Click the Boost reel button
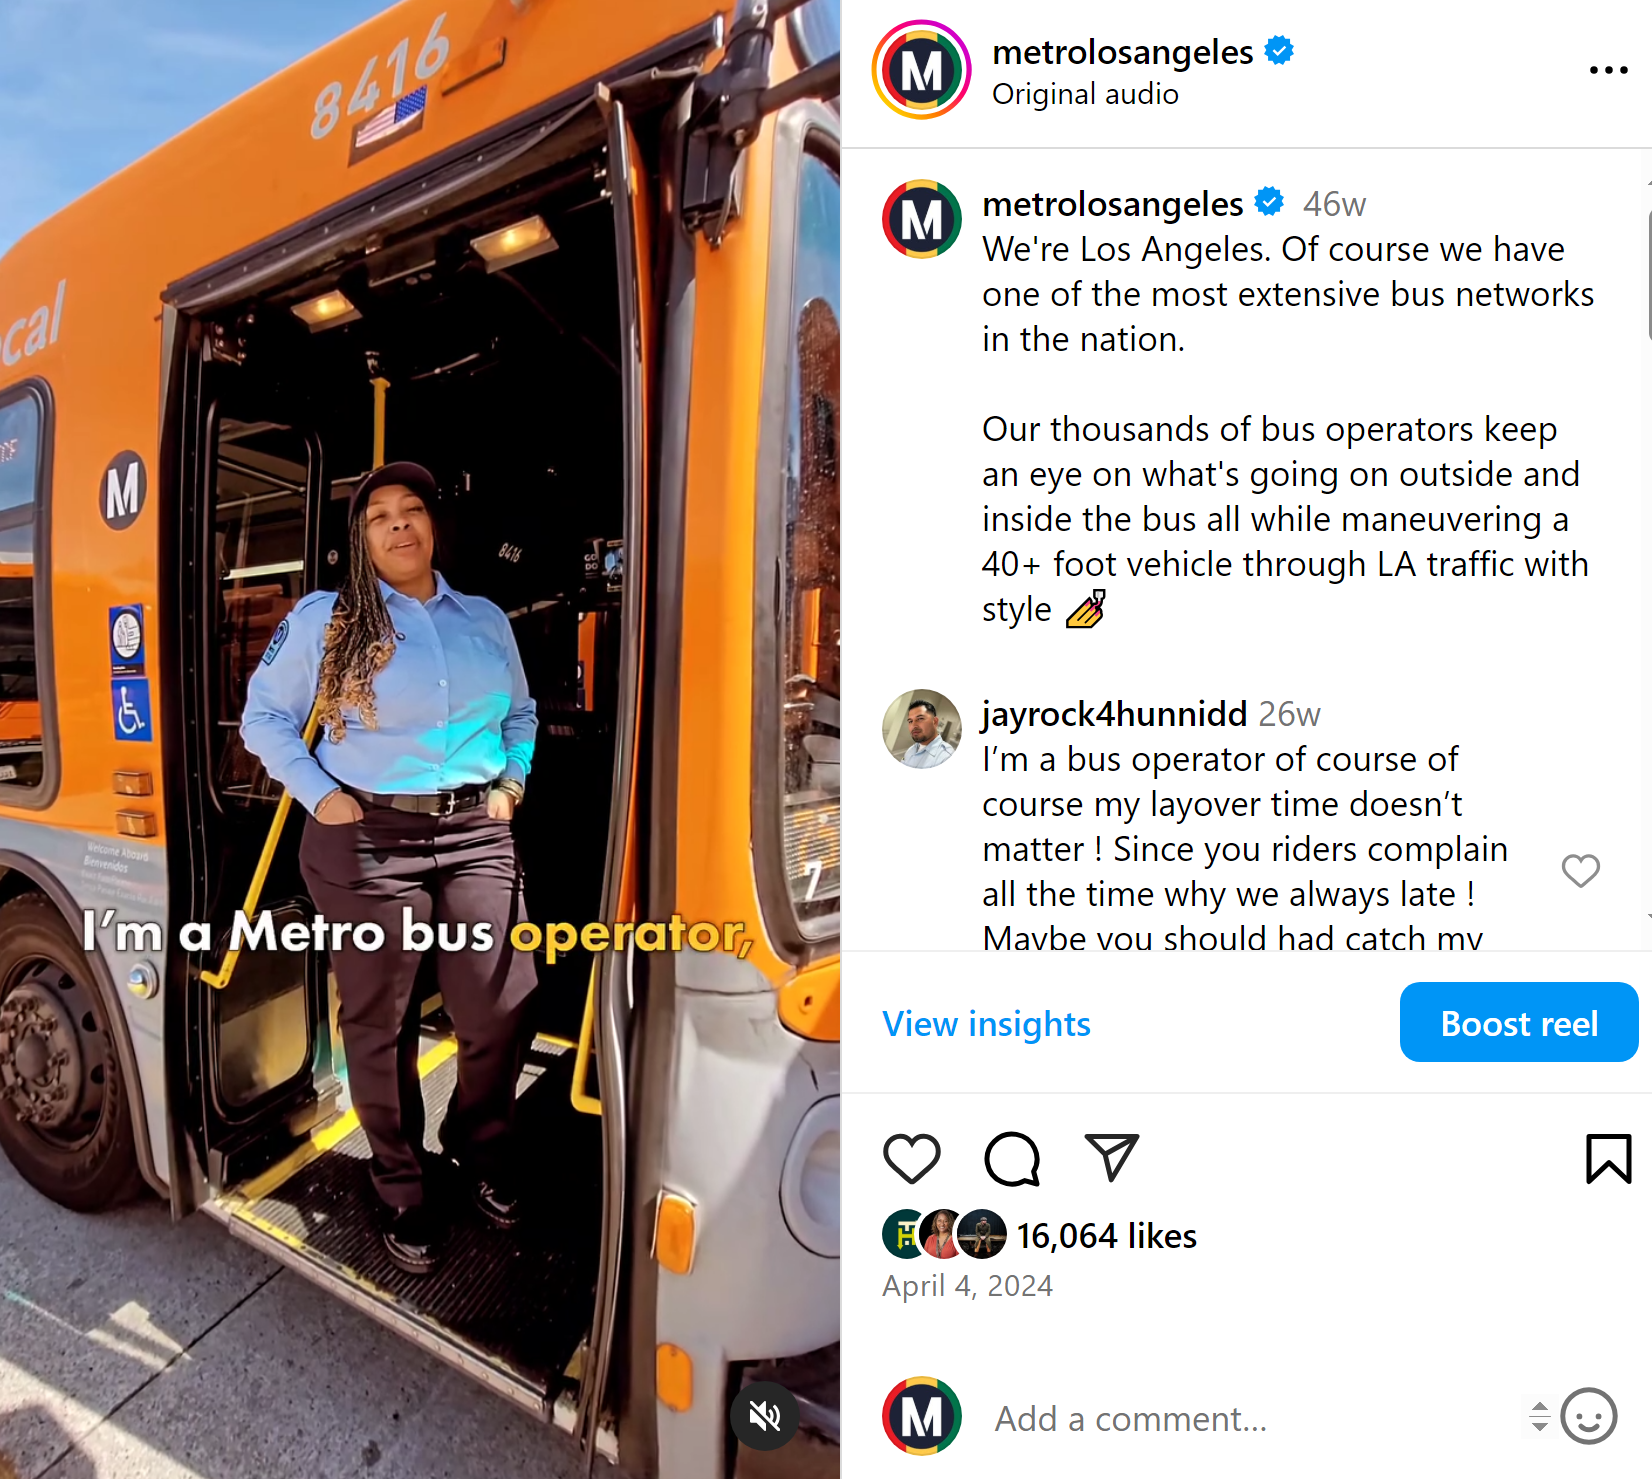 (1519, 1022)
